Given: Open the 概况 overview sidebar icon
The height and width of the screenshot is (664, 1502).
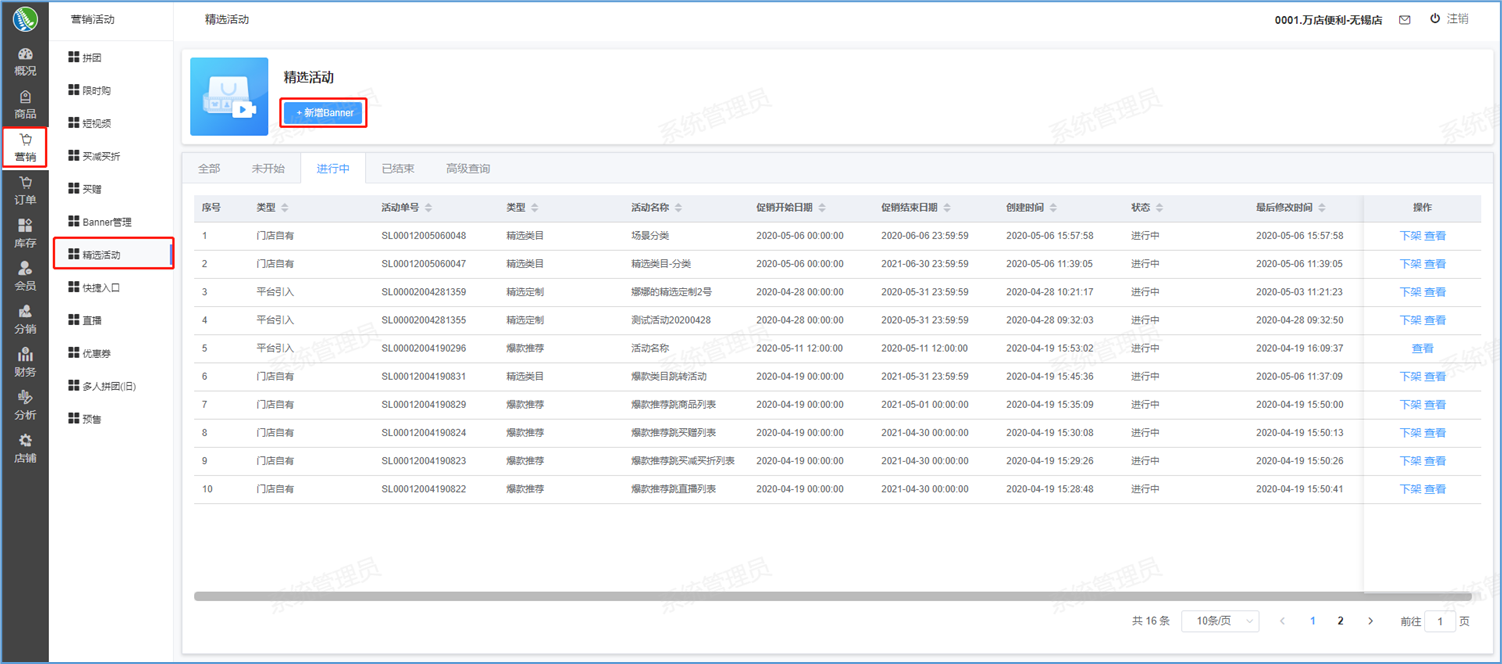Looking at the screenshot, I should (x=25, y=61).
